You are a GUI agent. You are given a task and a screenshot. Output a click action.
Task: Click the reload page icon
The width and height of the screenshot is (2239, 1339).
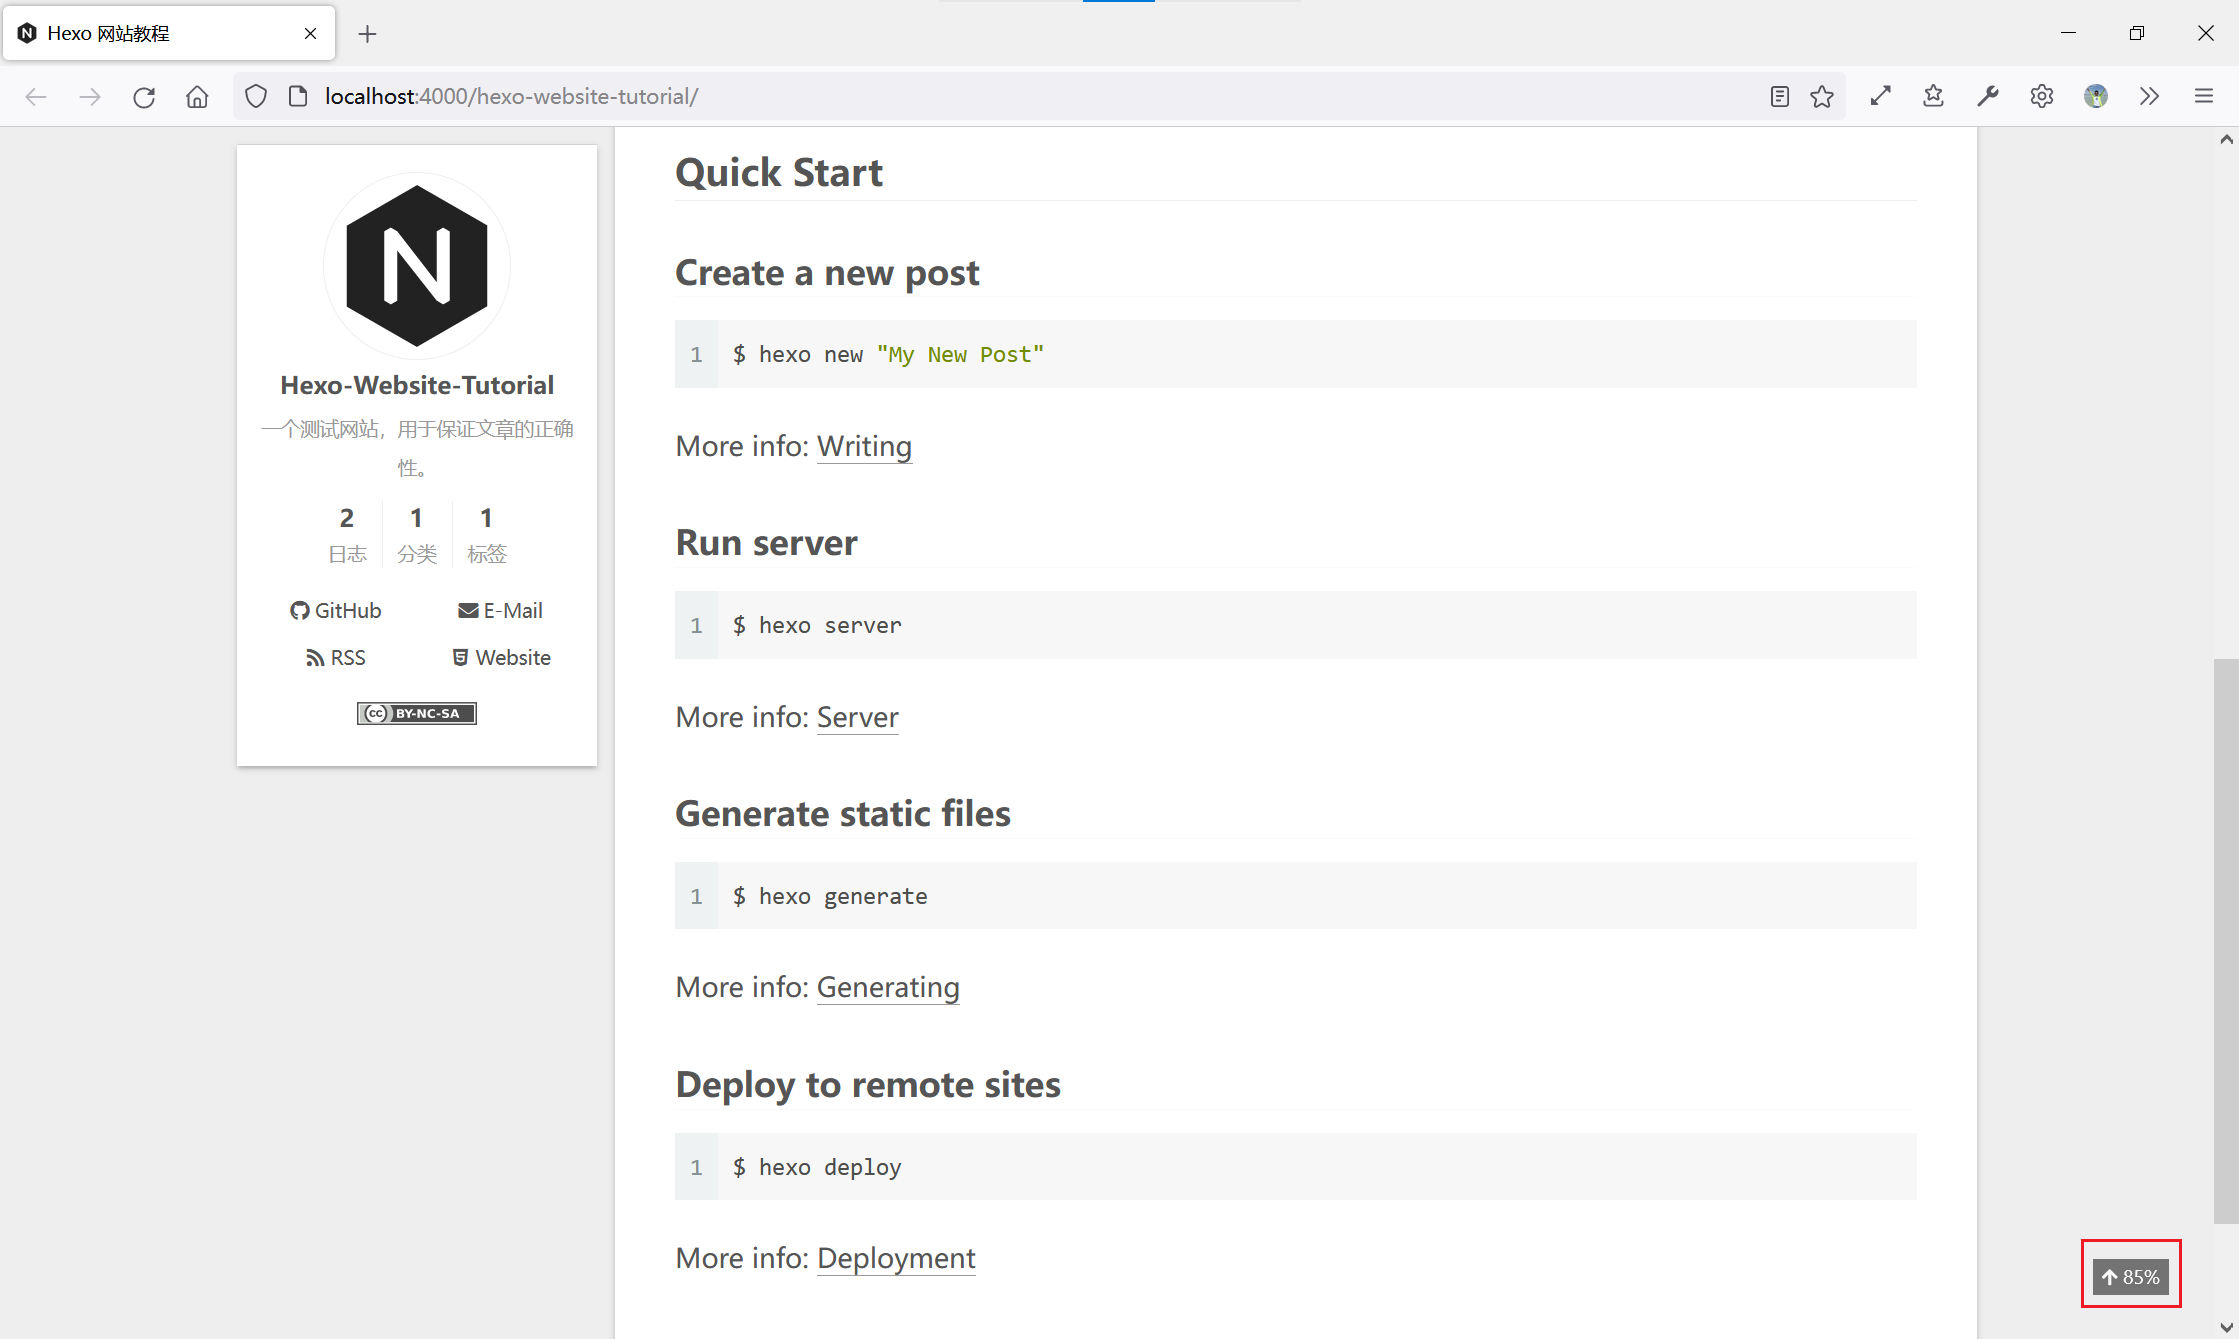tap(144, 96)
